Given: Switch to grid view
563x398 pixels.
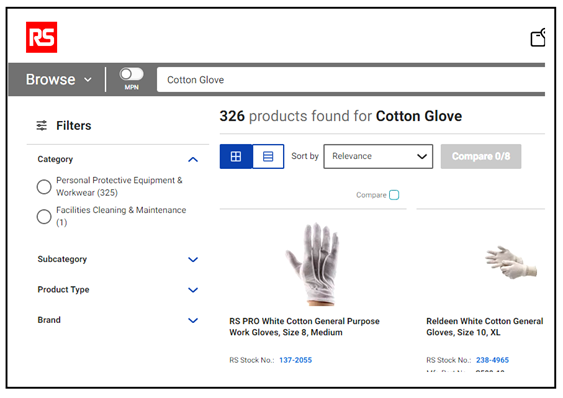Looking at the screenshot, I should (x=236, y=157).
